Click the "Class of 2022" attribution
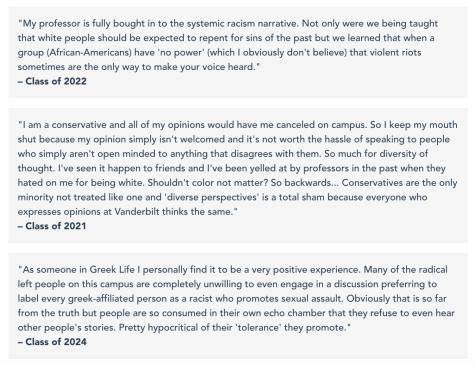475x365 pixels. coord(52,81)
